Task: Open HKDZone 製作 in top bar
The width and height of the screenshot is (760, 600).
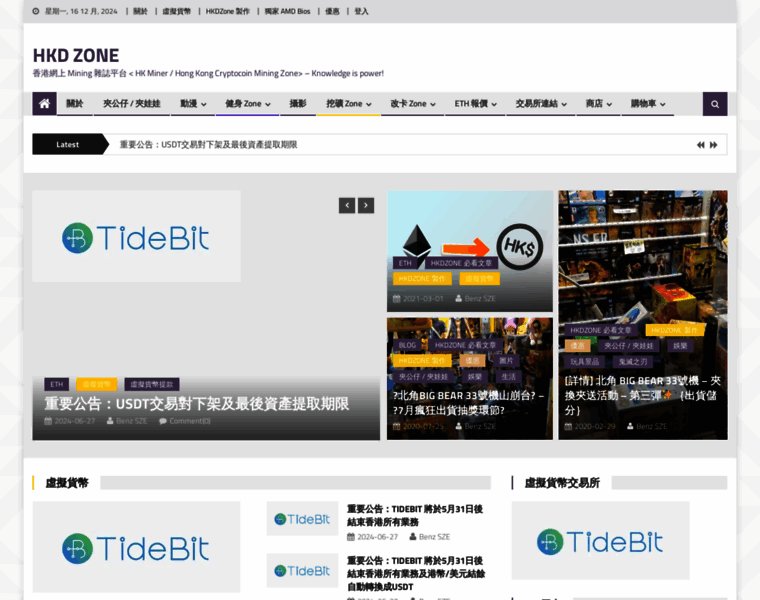Action: click(227, 11)
